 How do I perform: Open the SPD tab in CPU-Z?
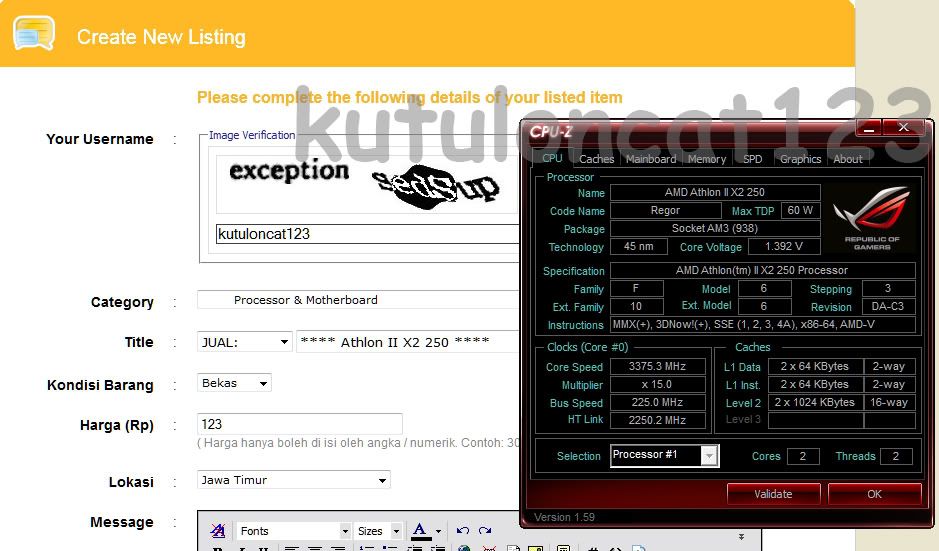[753, 159]
